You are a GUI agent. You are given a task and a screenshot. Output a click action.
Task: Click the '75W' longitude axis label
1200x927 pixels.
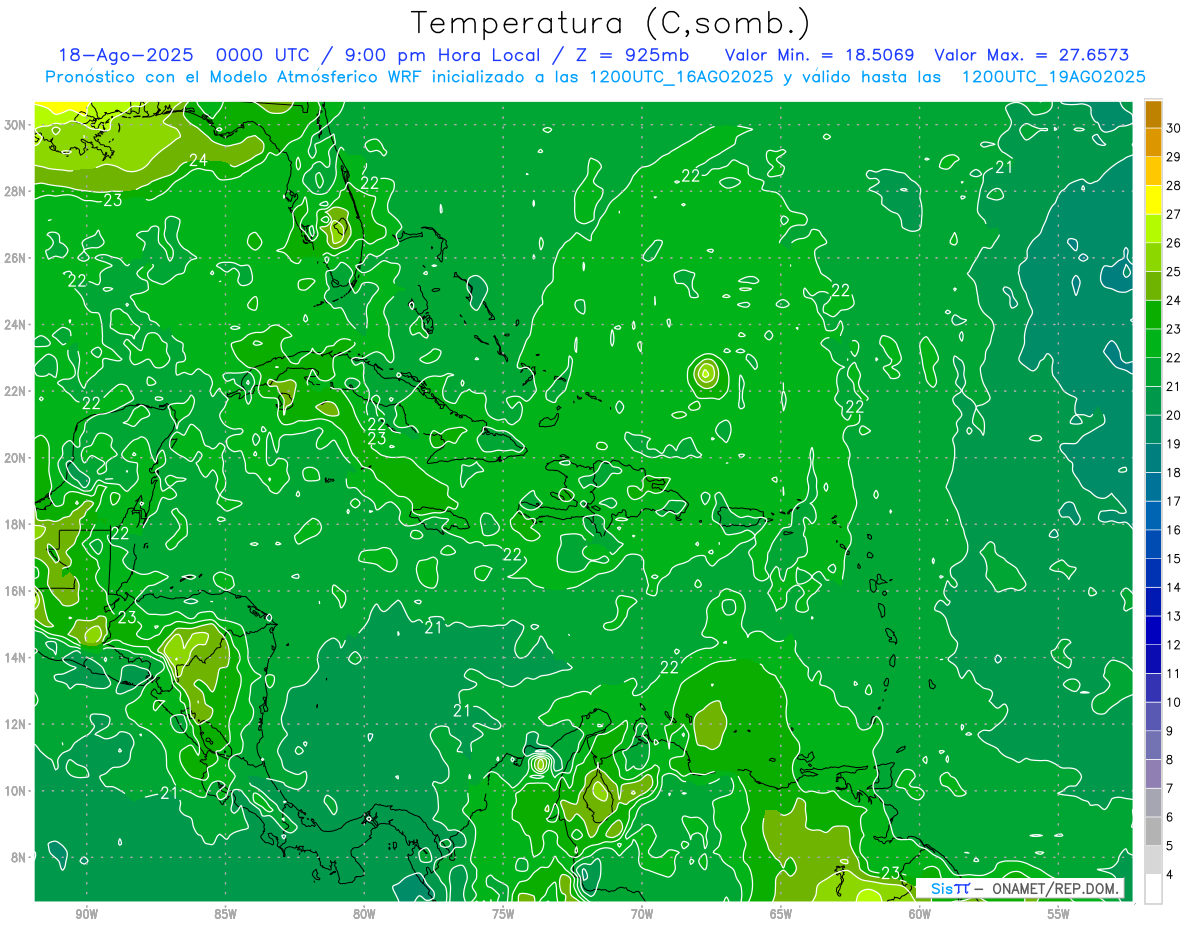(503, 914)
